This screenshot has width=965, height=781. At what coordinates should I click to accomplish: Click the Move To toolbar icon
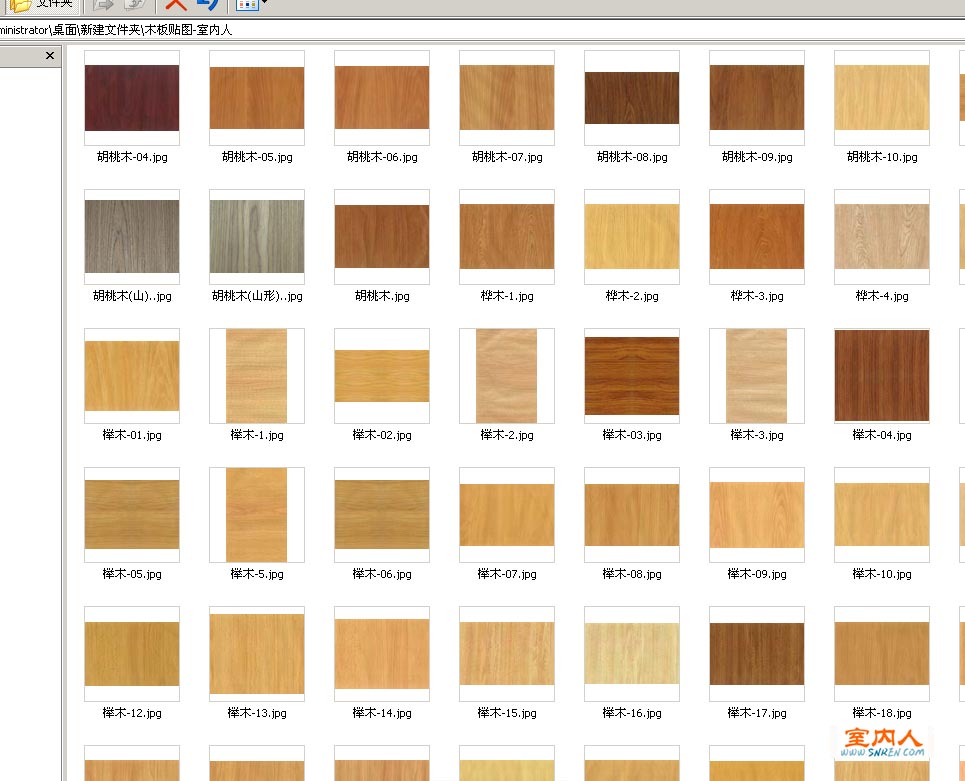tap(103, 4)
